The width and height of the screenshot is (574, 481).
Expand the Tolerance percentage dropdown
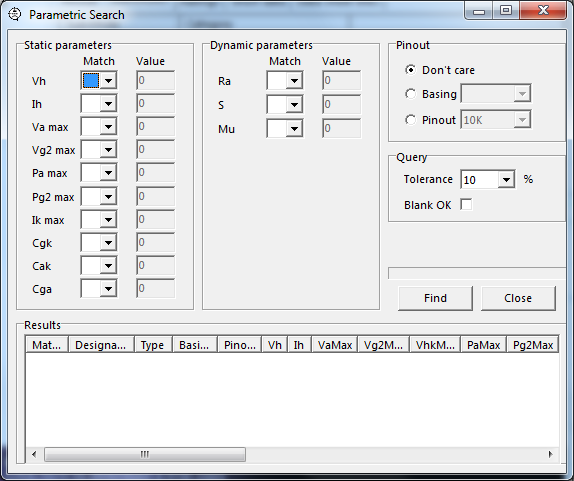coord(506,179)
